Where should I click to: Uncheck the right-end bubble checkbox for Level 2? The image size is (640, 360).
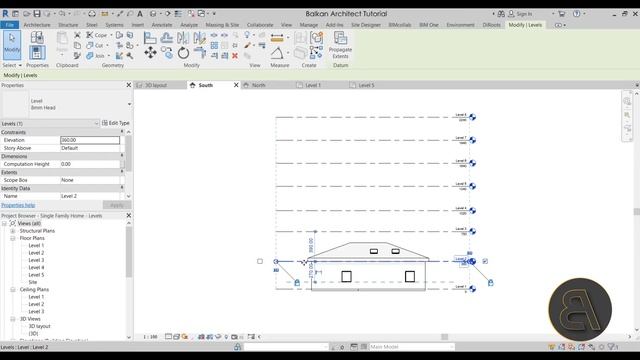click(x=485, y=261)
